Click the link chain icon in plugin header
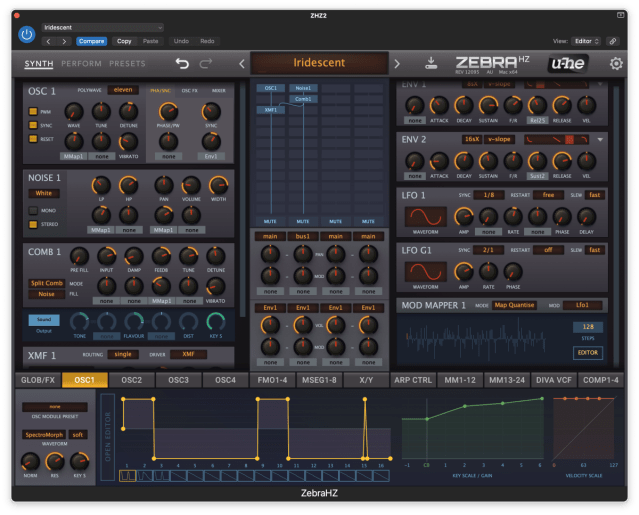Image resolution: width=639 pixels, height=515 pixels. coord(613,41)
